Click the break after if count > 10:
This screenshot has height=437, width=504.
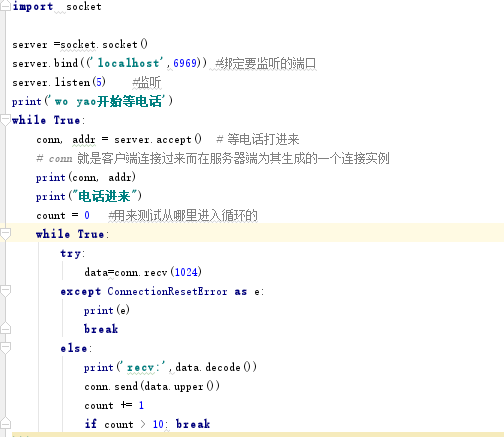(193, 424)
